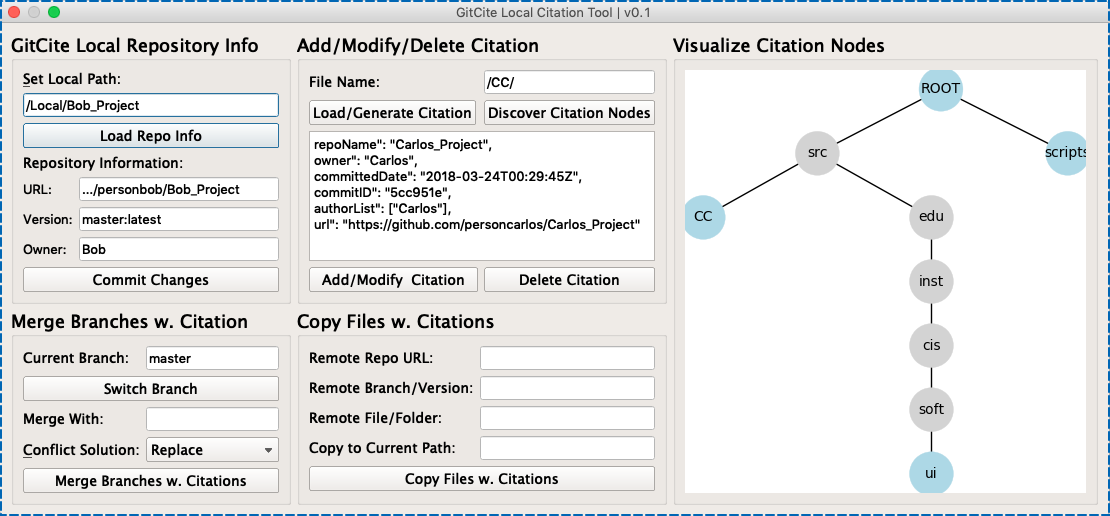Click the cis node in the graph
Screen dimensions: 1110x516
[x=931, y=346]
